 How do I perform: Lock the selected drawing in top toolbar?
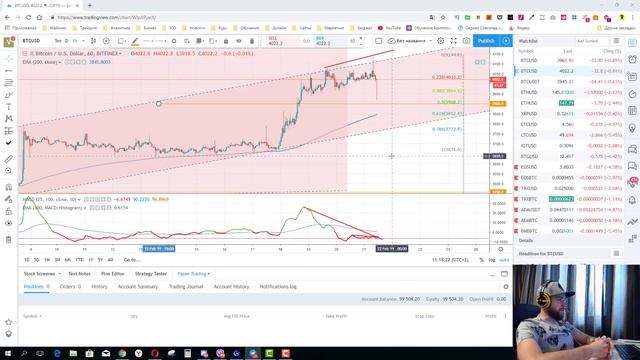click(x=226, y=41)
